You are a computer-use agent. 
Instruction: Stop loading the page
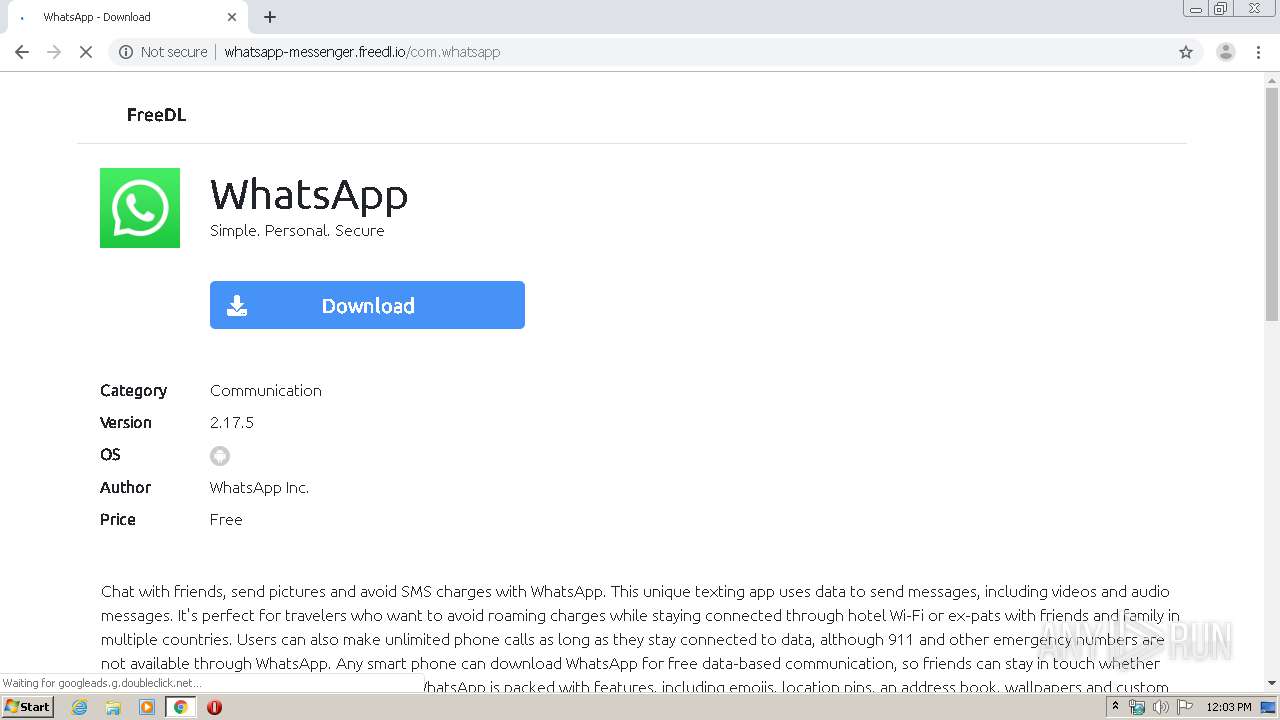pos(86,52)
